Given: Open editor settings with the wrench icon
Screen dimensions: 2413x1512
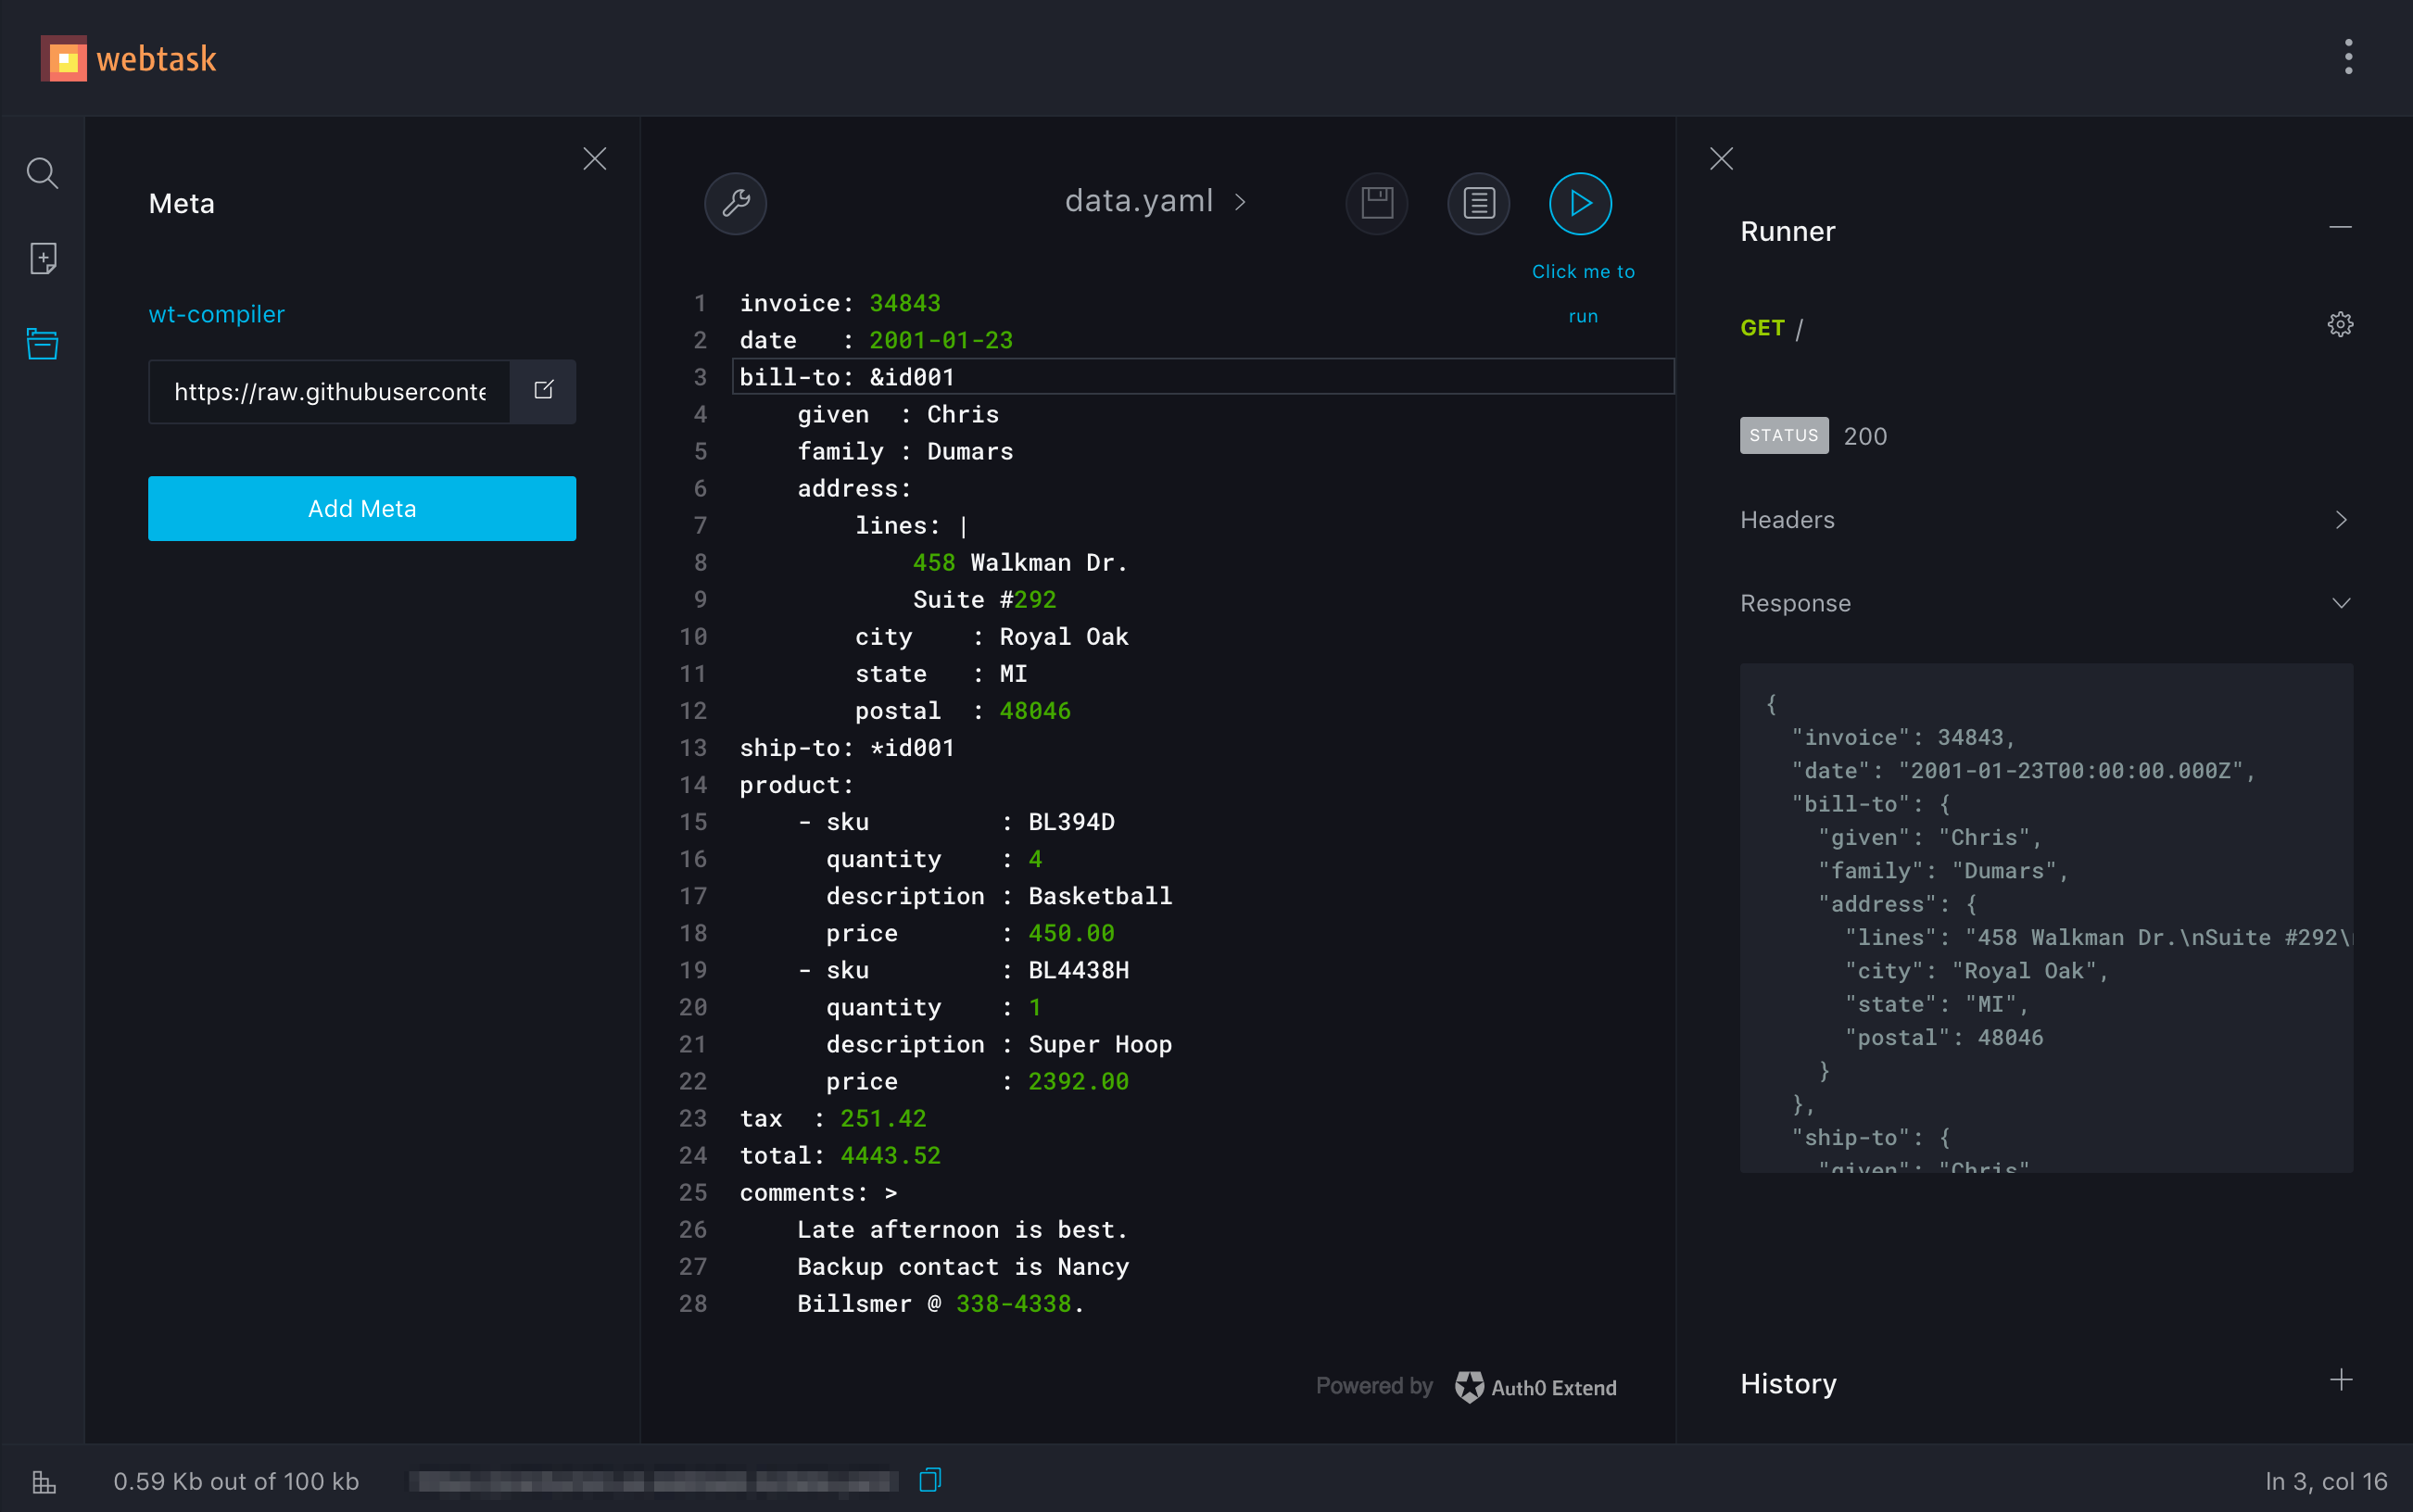Looking at the screenshot, I should [x=735, y=203].
